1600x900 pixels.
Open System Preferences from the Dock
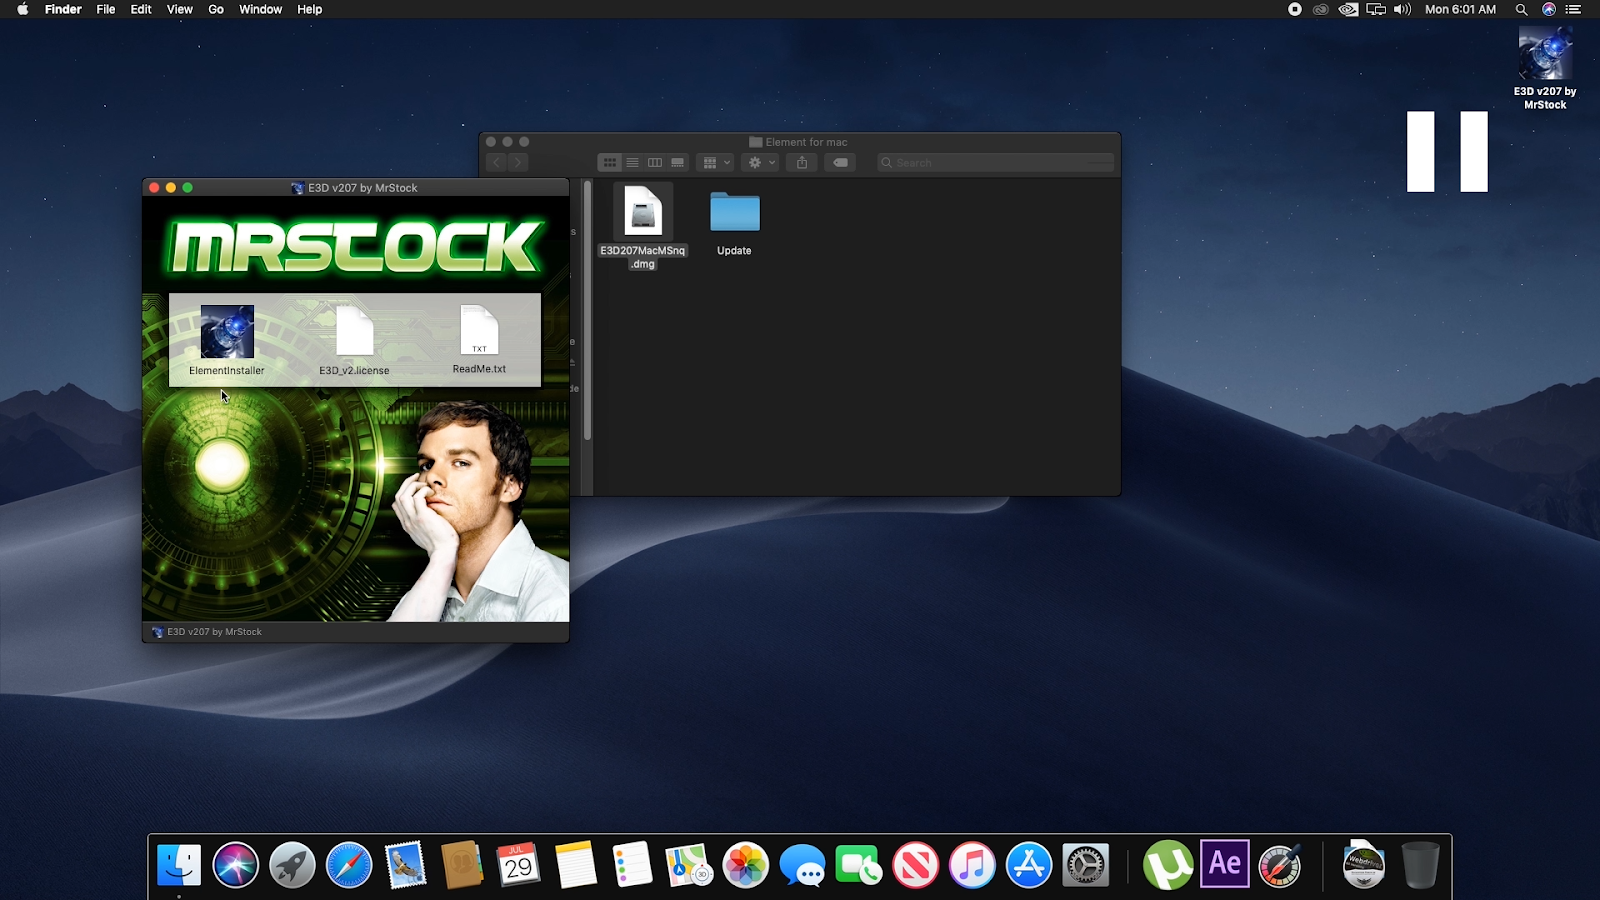[x=1086, y=865]
